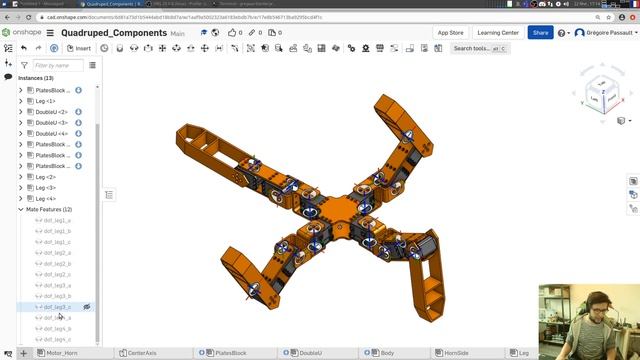Click the linked document icon beside DoubleU <4>
Screen dimensions: 640x360
[x=78, y=133]
